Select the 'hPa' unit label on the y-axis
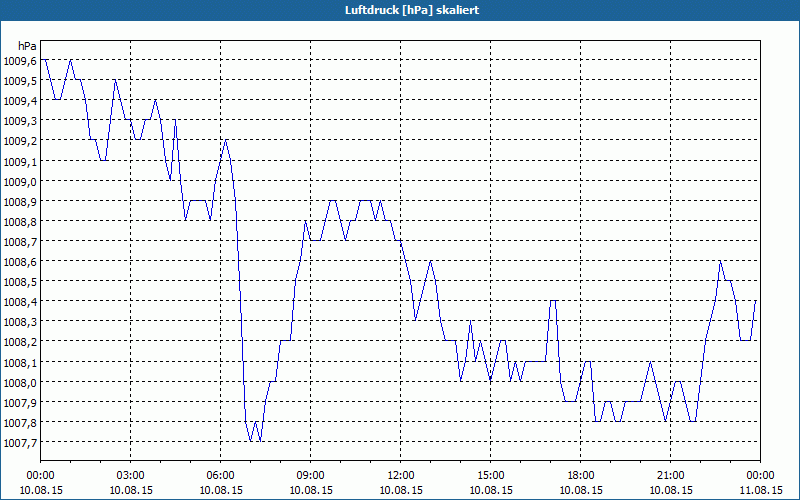This screenshot has height=500, width=800. pos(27,46)
